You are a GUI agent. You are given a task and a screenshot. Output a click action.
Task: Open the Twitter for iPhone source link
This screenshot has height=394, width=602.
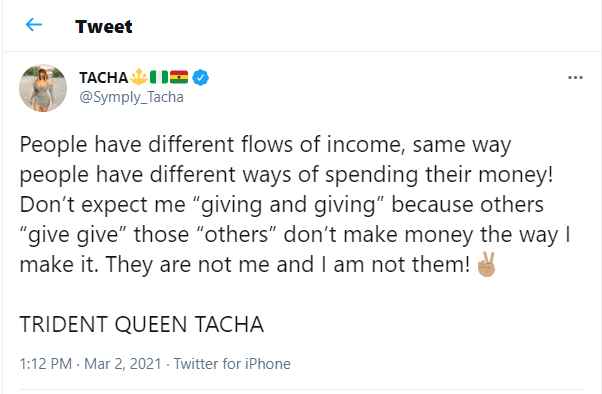click(232, 364)
